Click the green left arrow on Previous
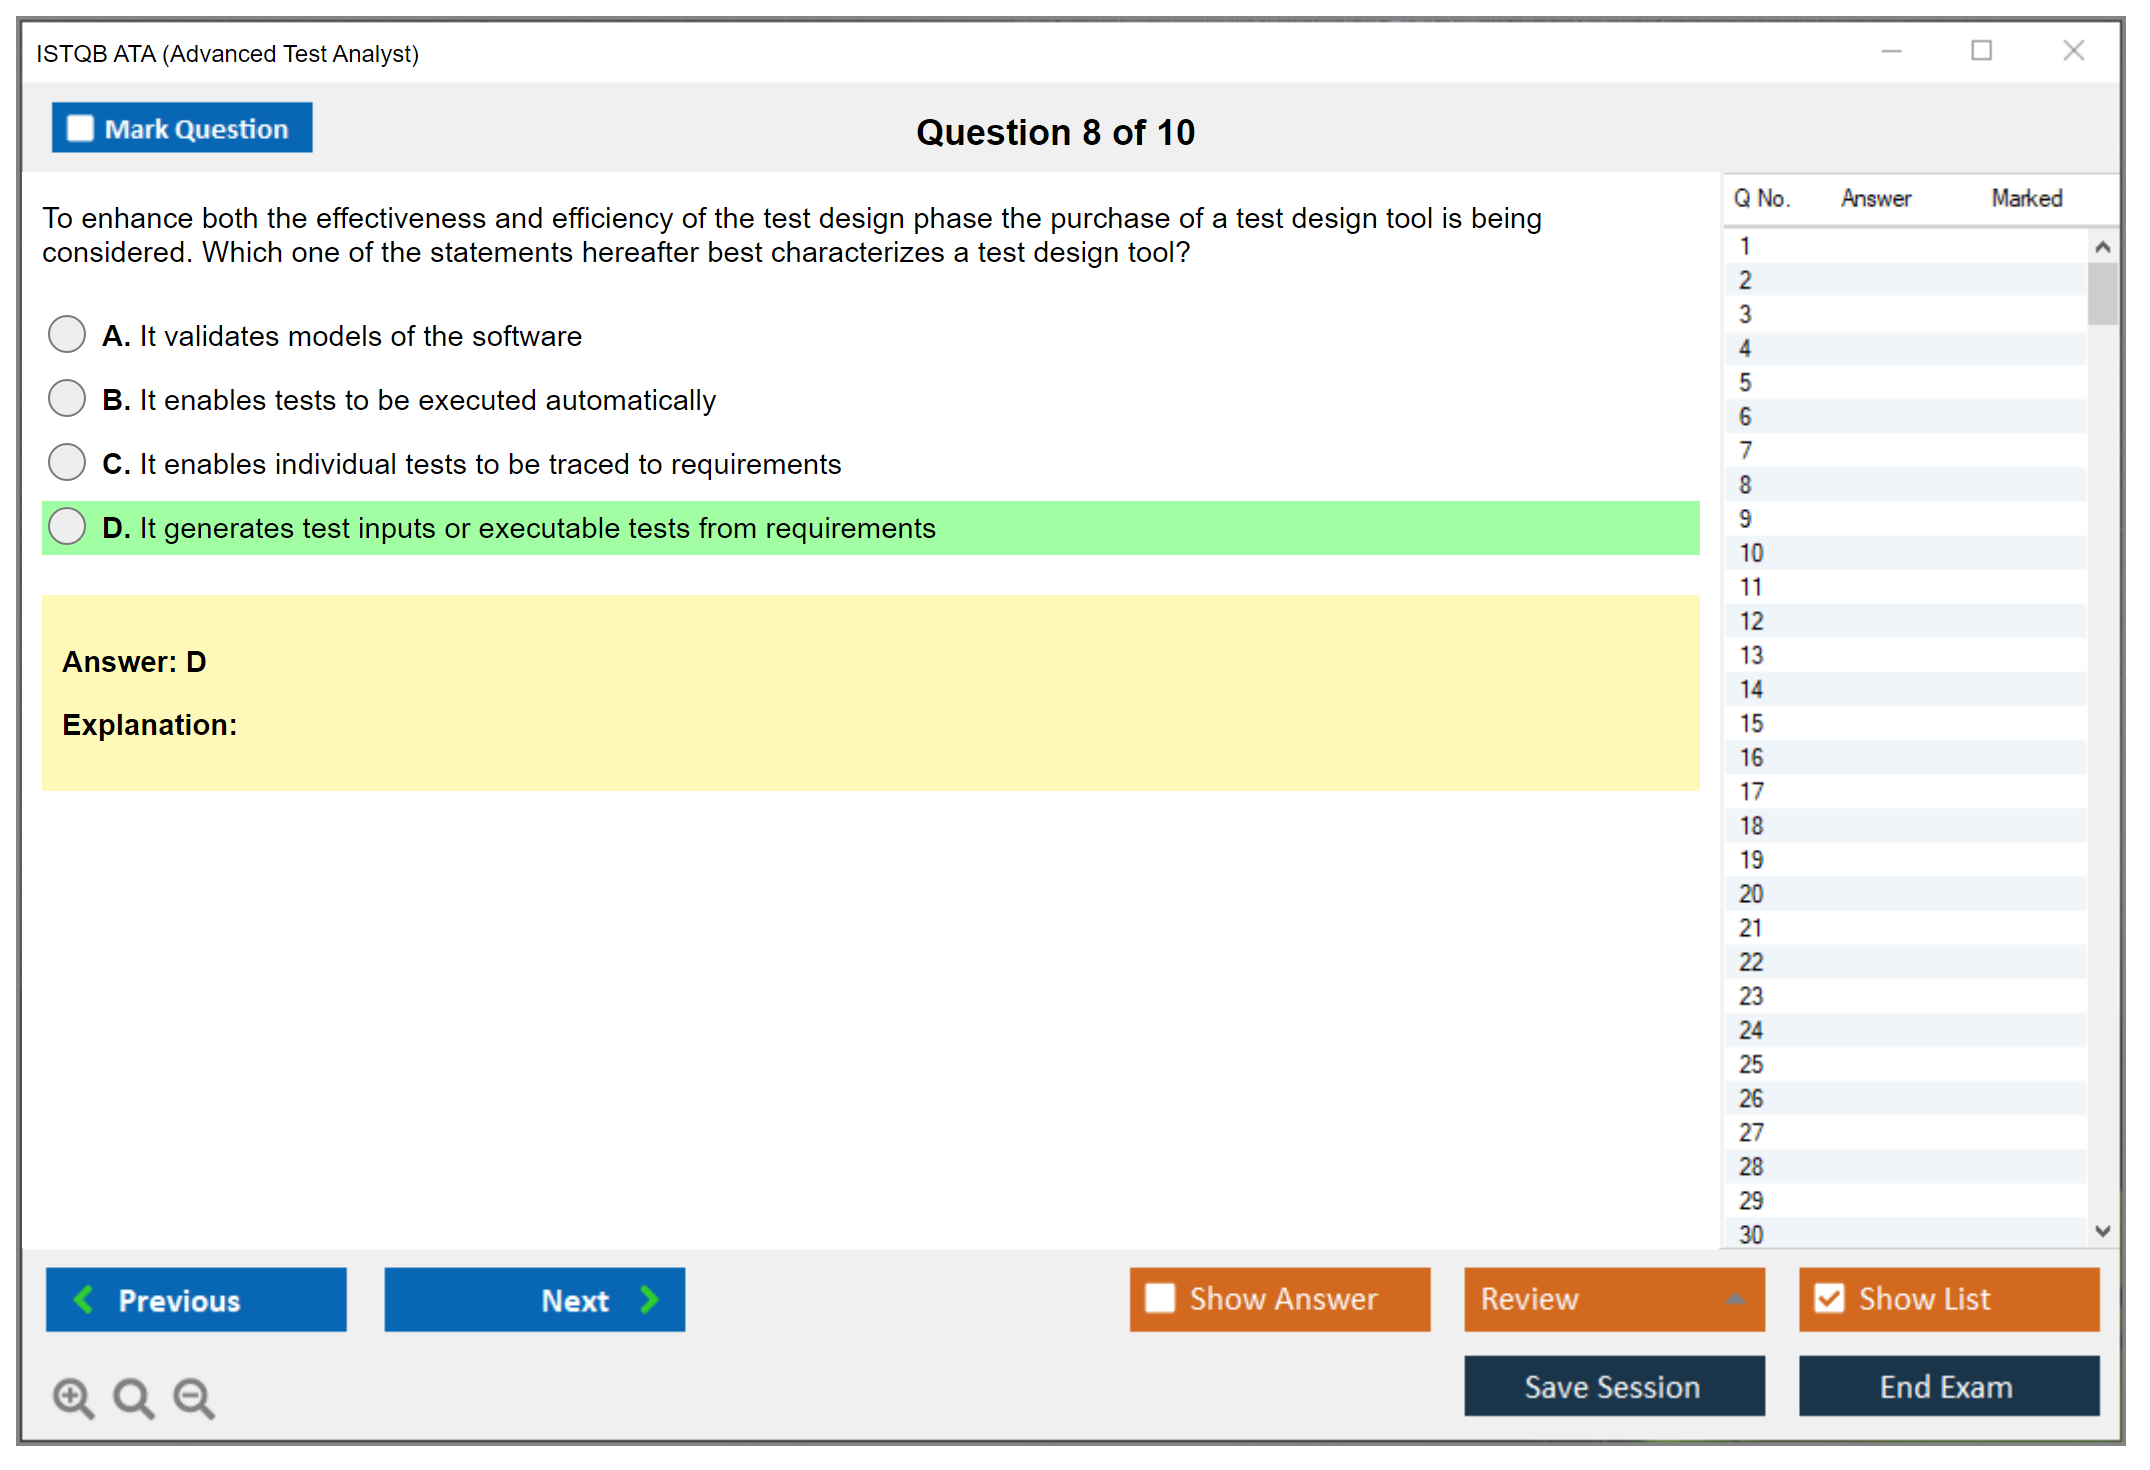The width and height of the screenshot is (2150, 1470). (x=84, y=1299)
